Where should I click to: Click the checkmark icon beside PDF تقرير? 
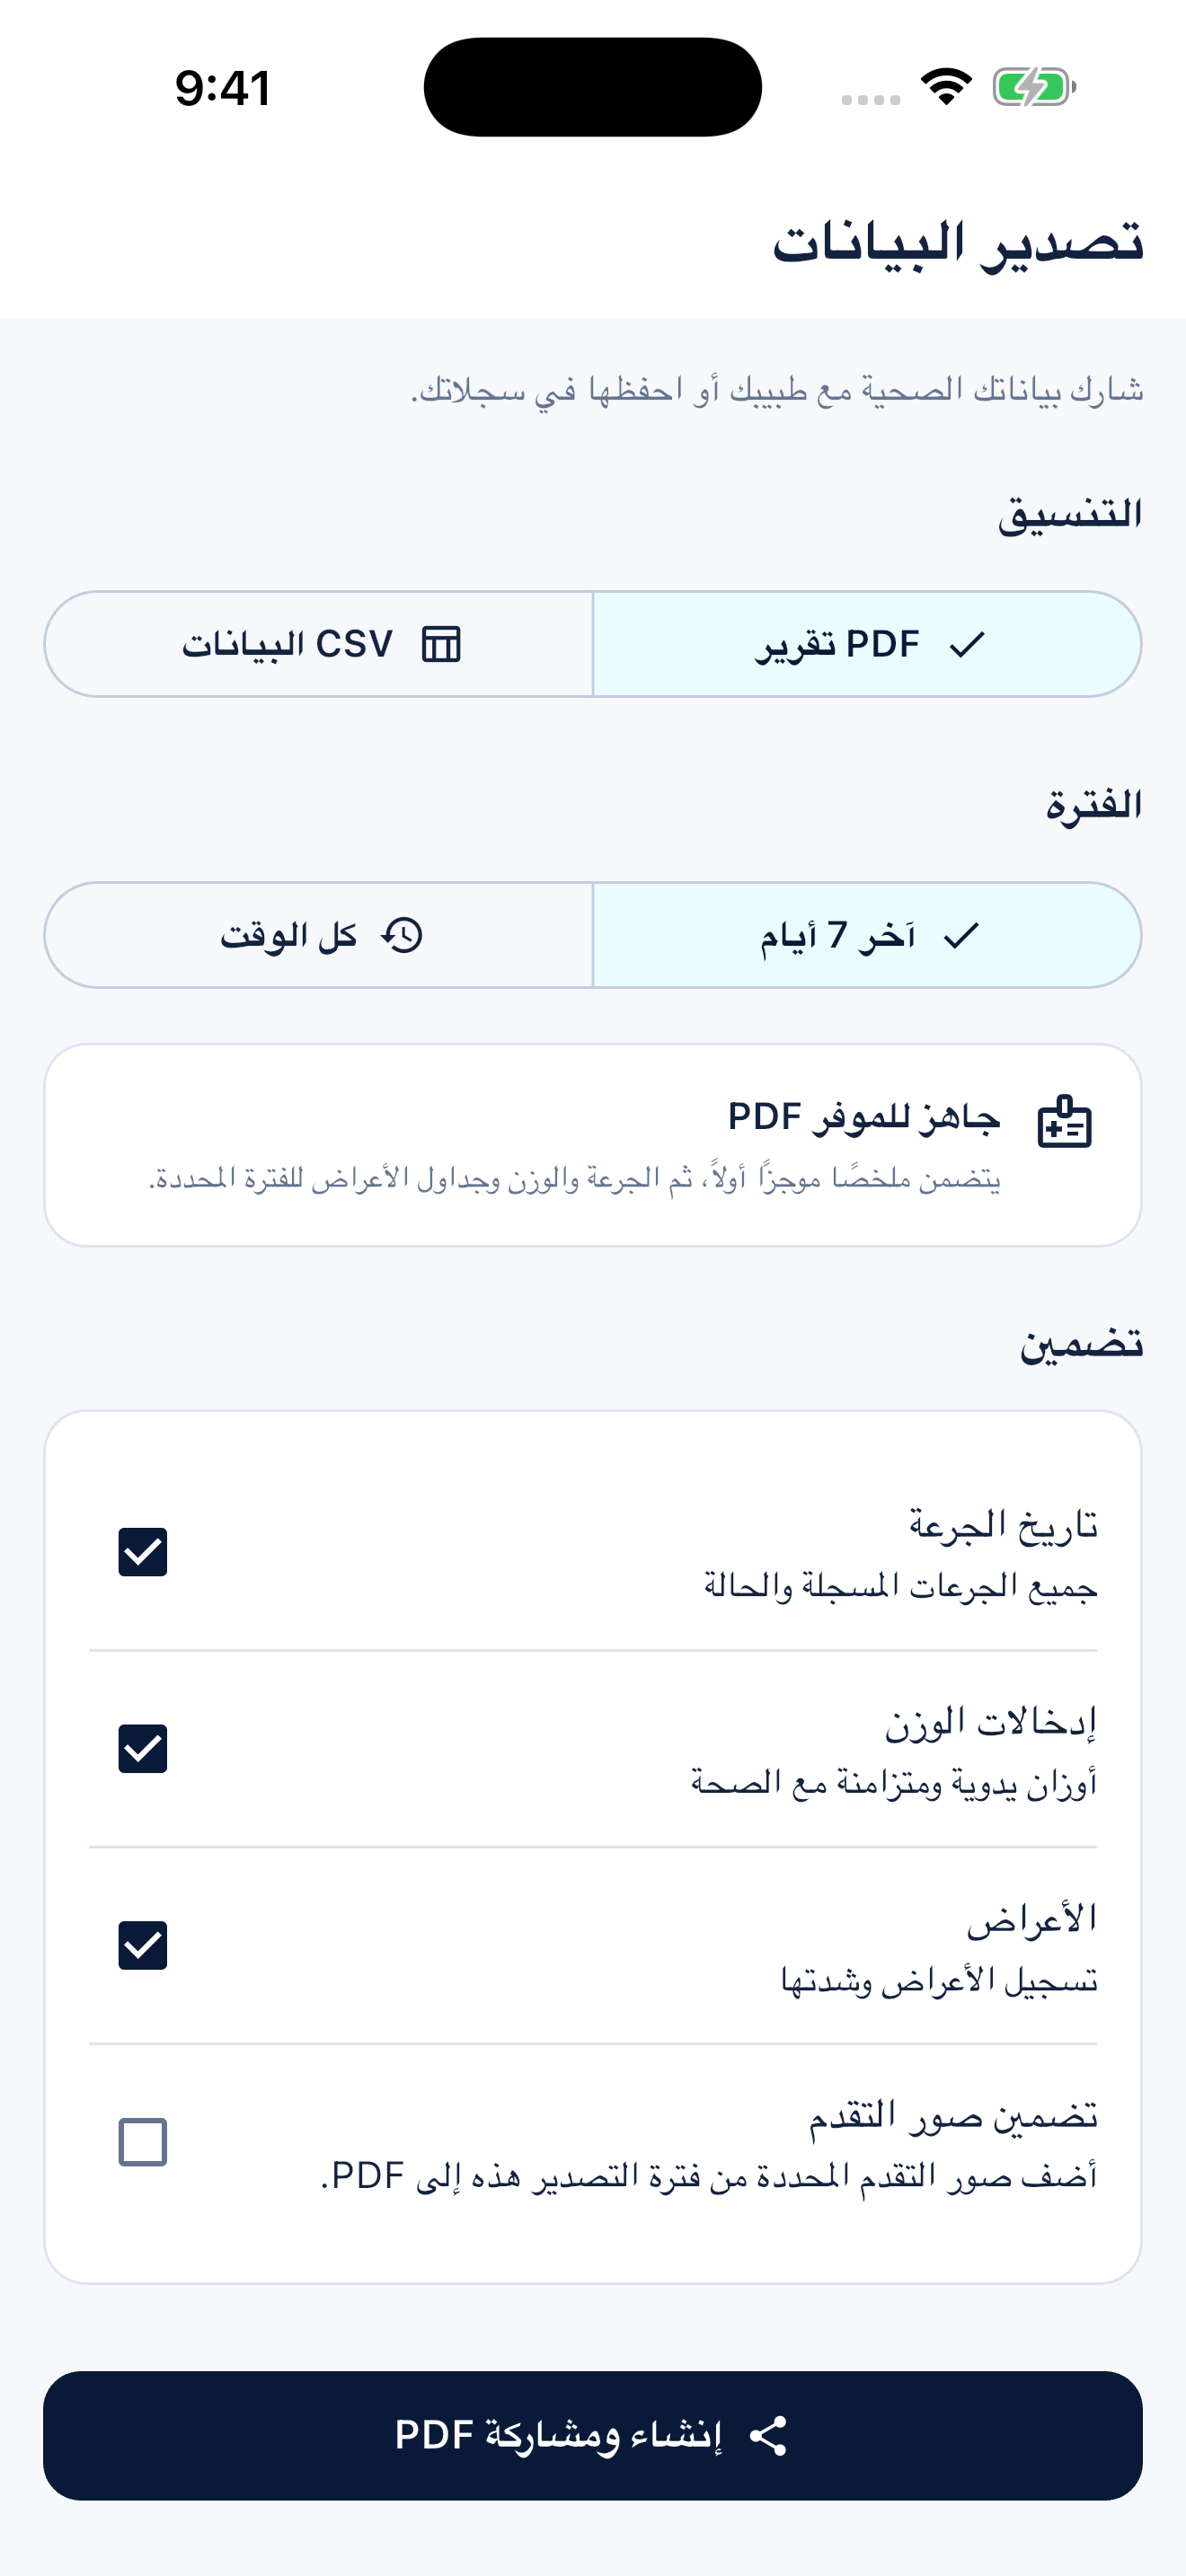968,644
